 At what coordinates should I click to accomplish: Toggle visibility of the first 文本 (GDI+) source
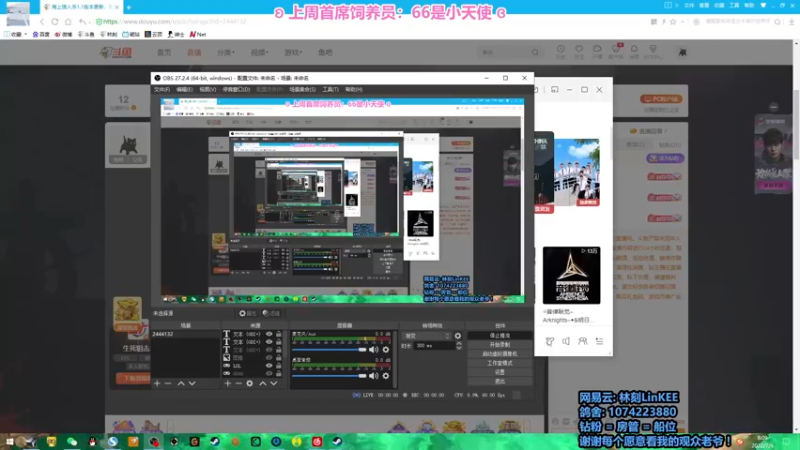[269, 334]
